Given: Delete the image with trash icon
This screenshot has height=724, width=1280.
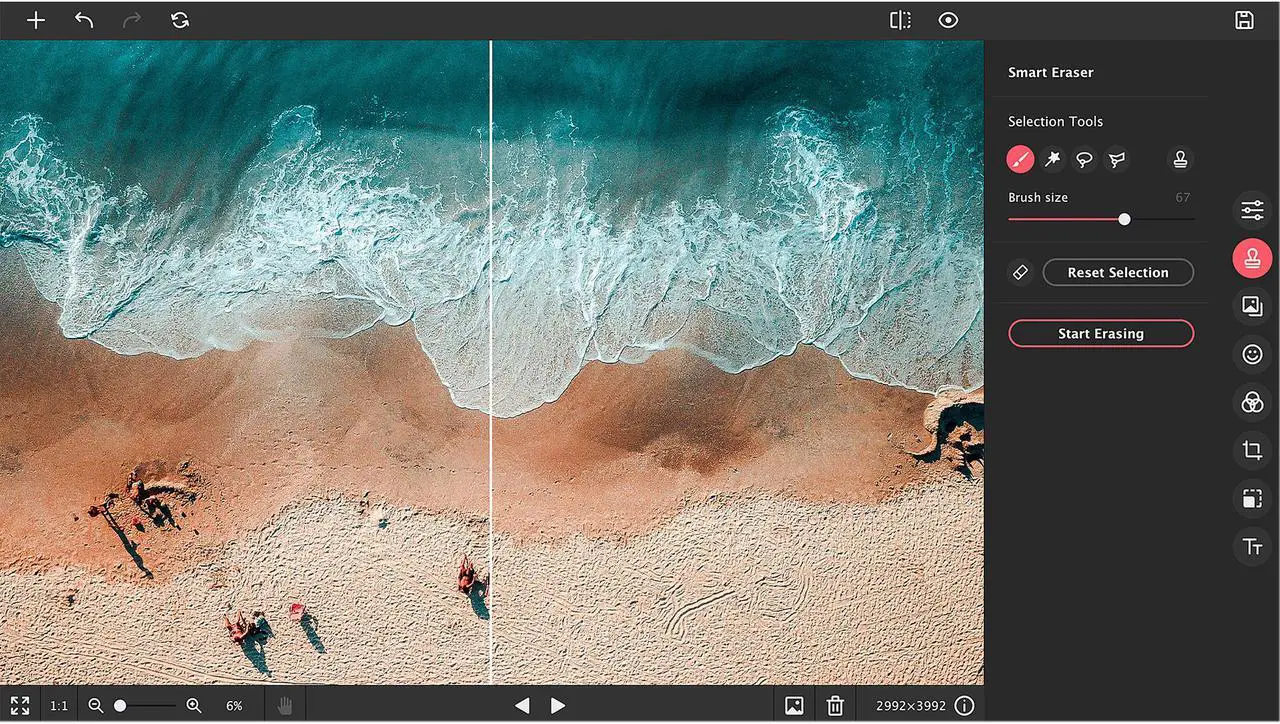Looking at the screenshot, I should tap(835, 706).
